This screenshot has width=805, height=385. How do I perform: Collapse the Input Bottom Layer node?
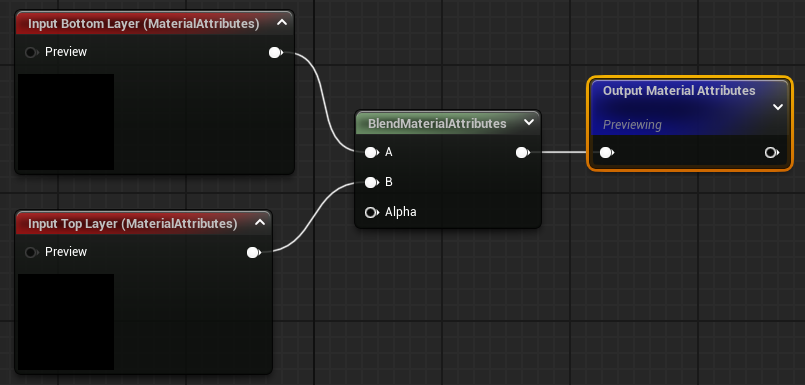click(282, 23)
